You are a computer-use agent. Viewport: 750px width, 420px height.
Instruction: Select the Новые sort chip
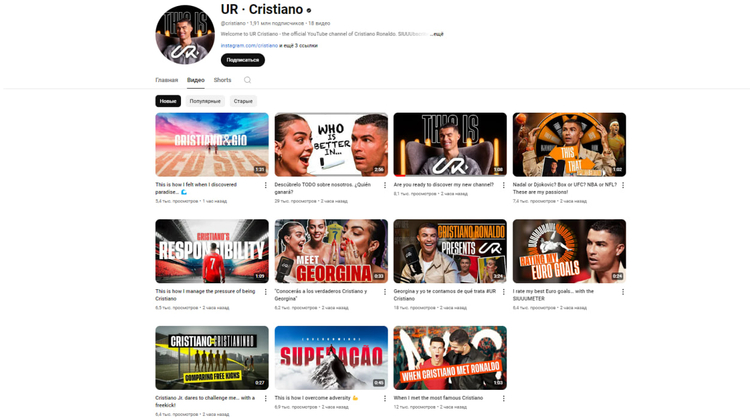coord(168,101)
